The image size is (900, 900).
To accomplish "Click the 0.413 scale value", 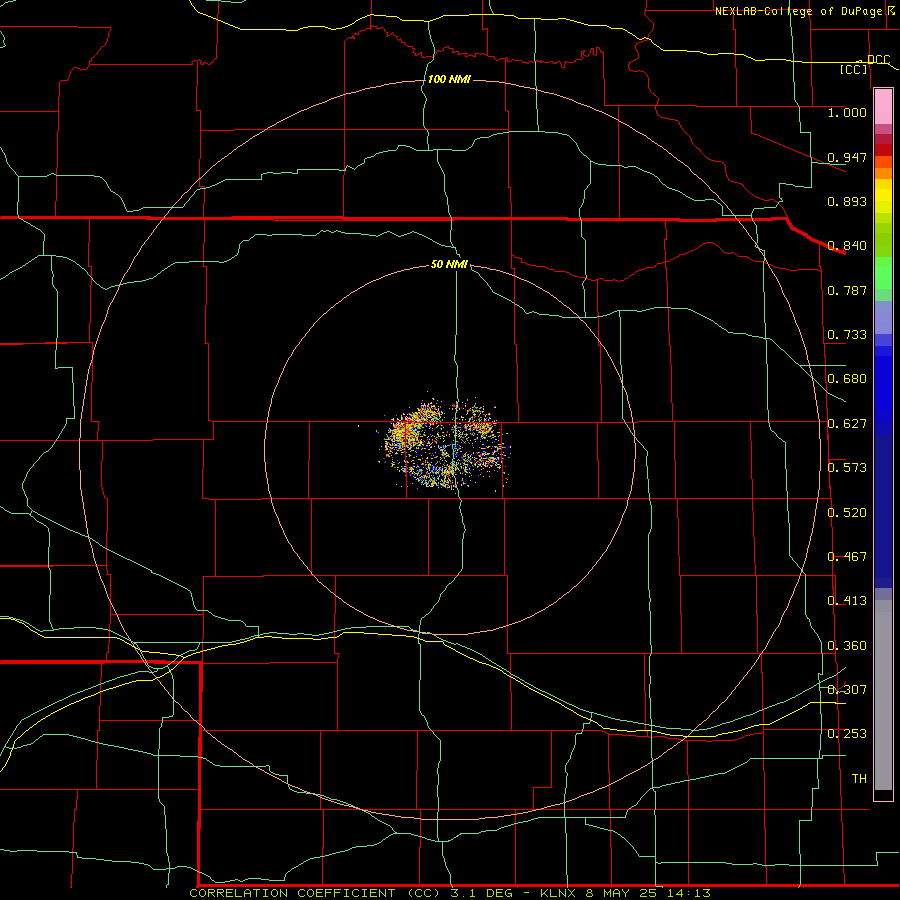I will tap(847, 600).
